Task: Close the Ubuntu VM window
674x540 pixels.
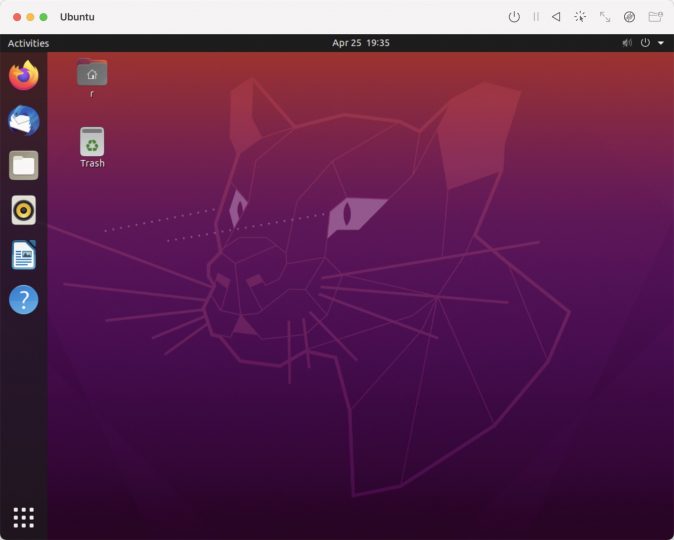Action: pos(17,17)
